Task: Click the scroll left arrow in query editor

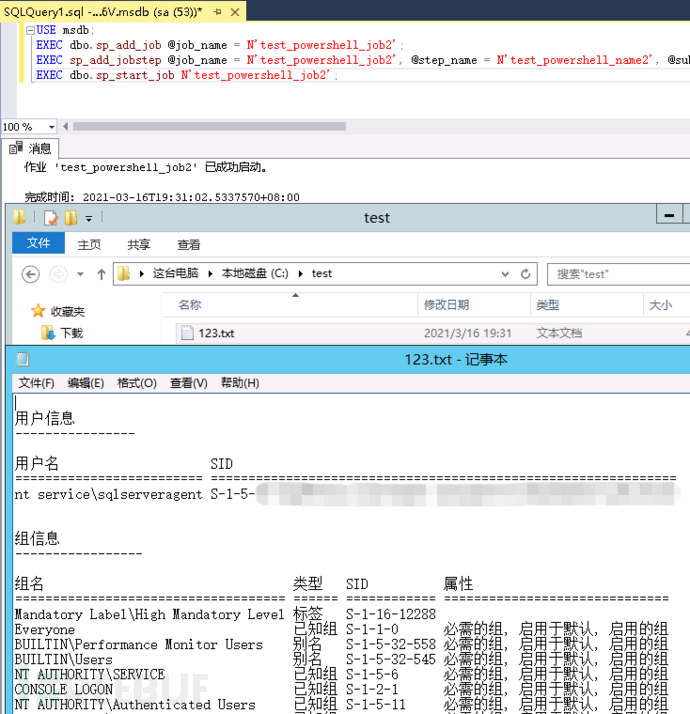Action: (65, 126)
